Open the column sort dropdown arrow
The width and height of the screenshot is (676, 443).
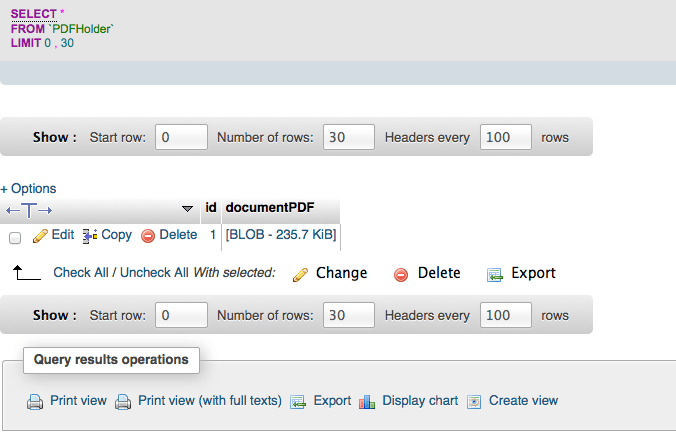click(187, 209)
